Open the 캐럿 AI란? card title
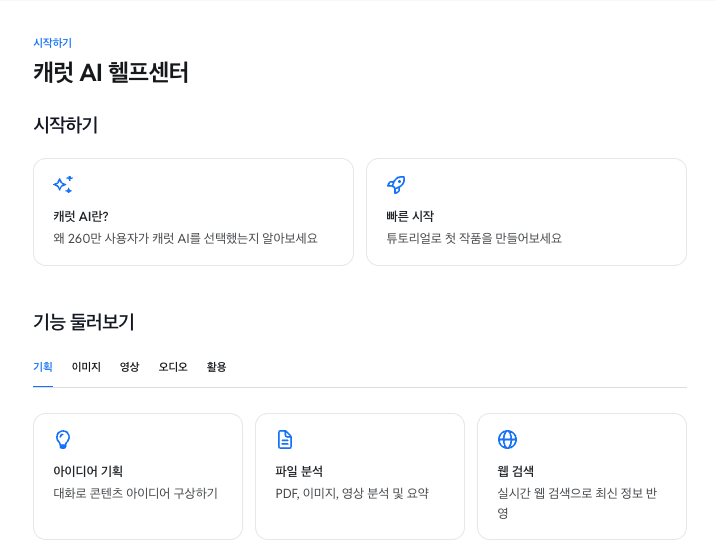This screenshot has width=715, height=558. [81, 216]
